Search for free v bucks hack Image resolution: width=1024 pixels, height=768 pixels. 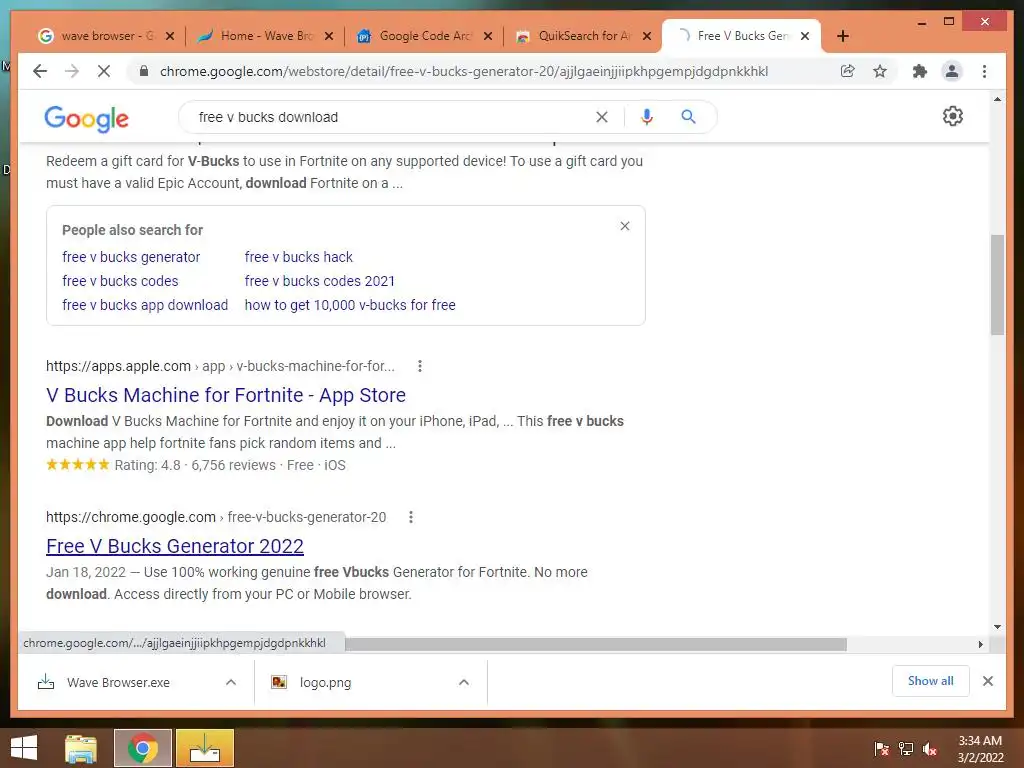[x=298, y=257]
